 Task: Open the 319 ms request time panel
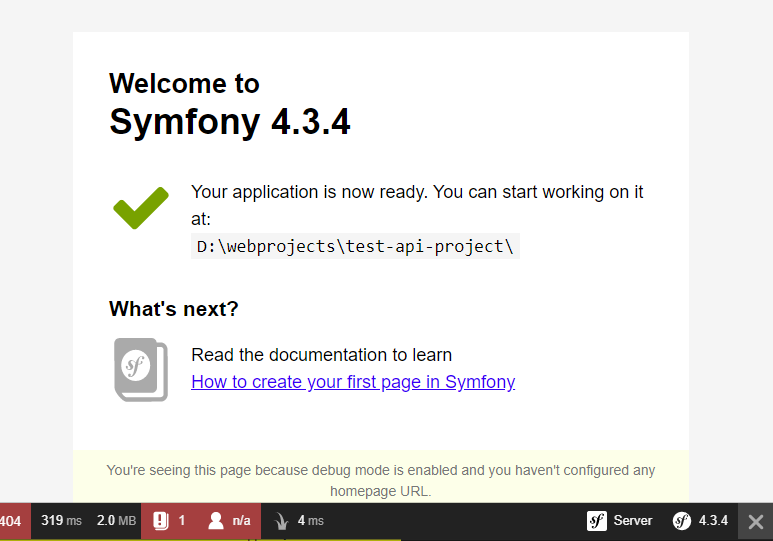(61, 521)
